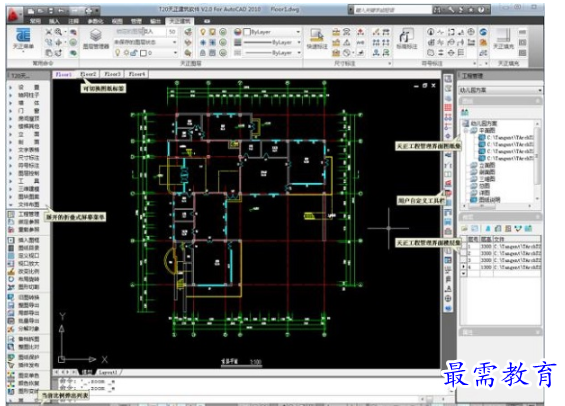Click the zoom magnifier icon in ribbon
This screenshot has height=406, width=565.
(x=58, y=32)
